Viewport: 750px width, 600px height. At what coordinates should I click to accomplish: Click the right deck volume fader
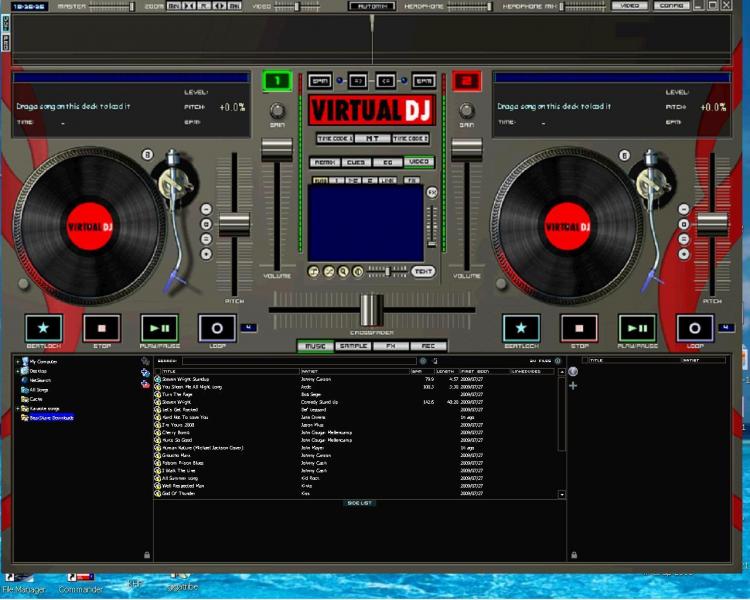point(467,150)
